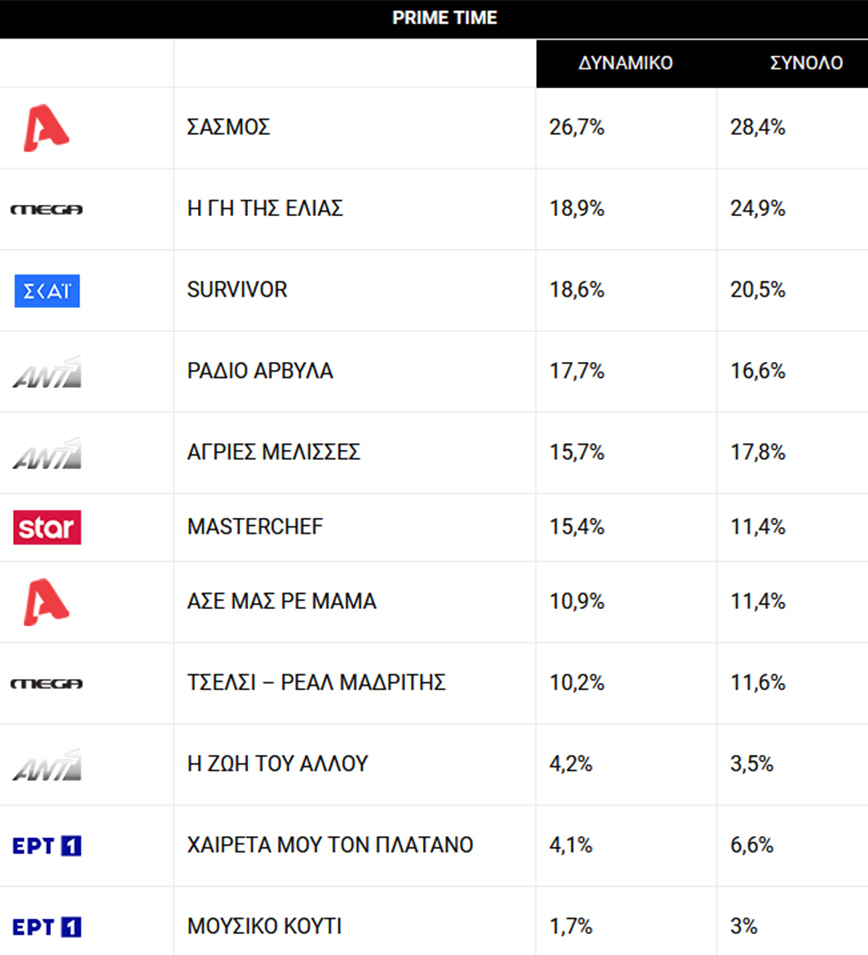The height and width of the screenshot is (955, 868).
Task: Click the ΣΑΣΜΟΣ program name
Action: [229, 128]
